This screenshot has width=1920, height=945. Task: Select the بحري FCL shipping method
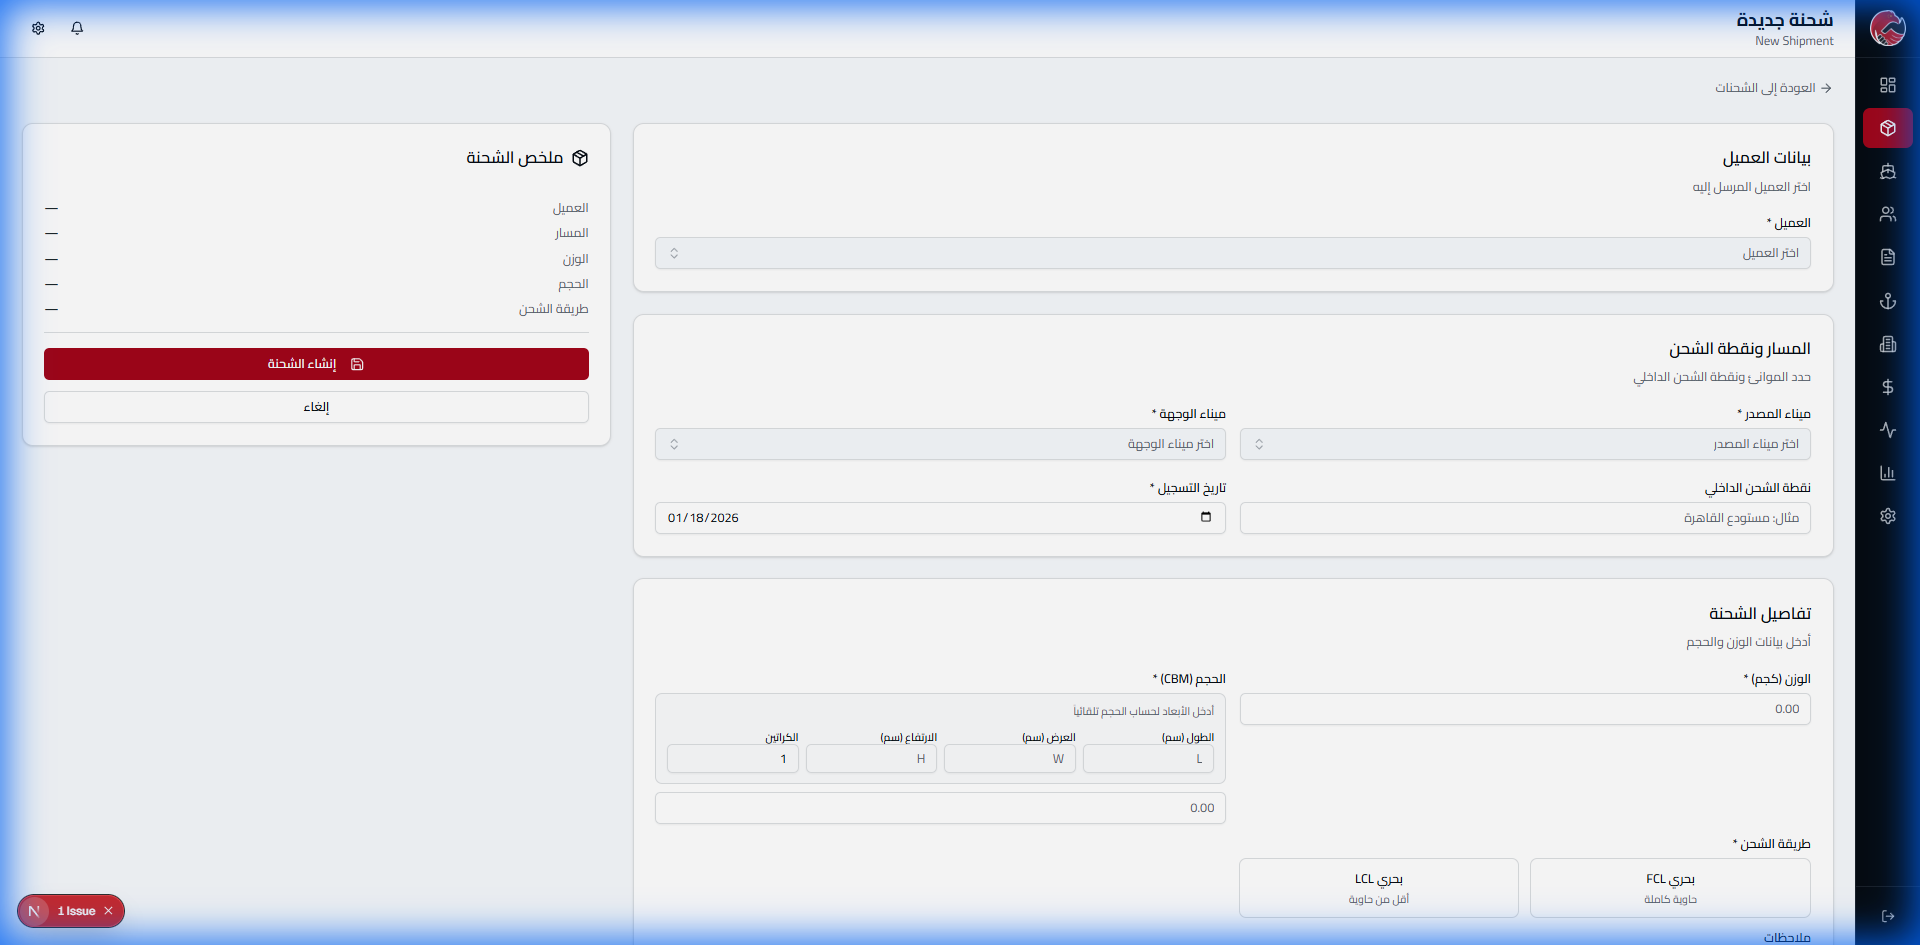click(x=1670, y=888)
